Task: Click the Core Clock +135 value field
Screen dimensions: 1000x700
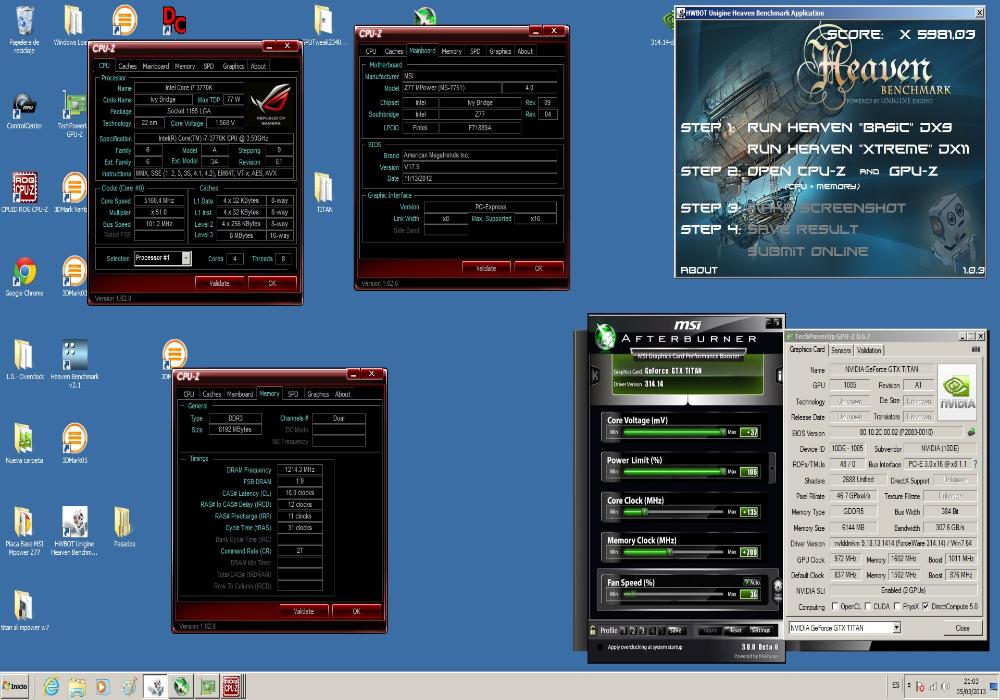Action: 749,512
